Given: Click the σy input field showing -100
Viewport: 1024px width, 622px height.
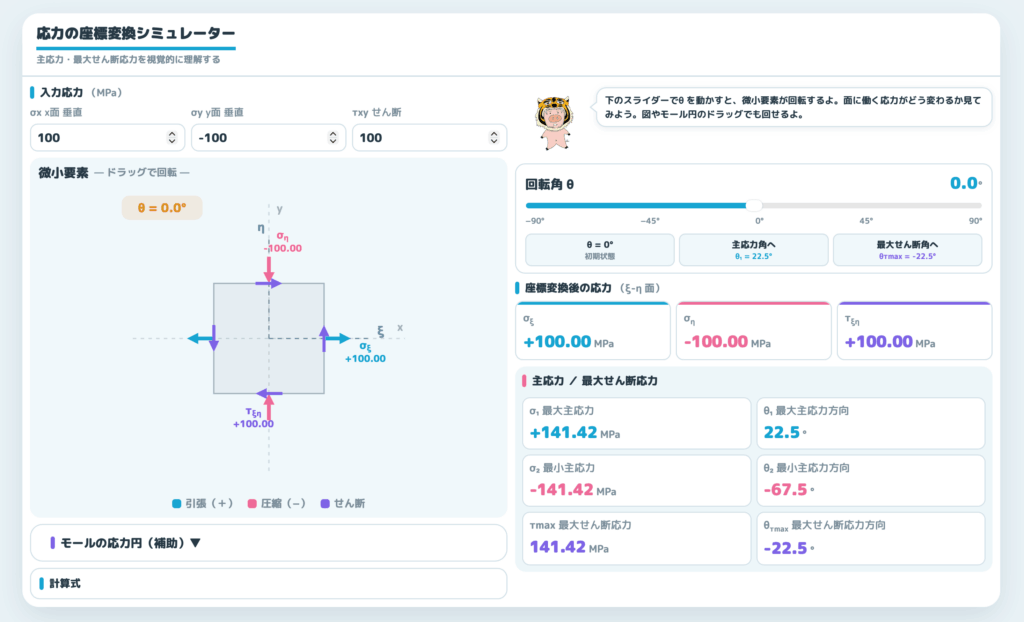Looking at the screenshot, I should point(268,138).
